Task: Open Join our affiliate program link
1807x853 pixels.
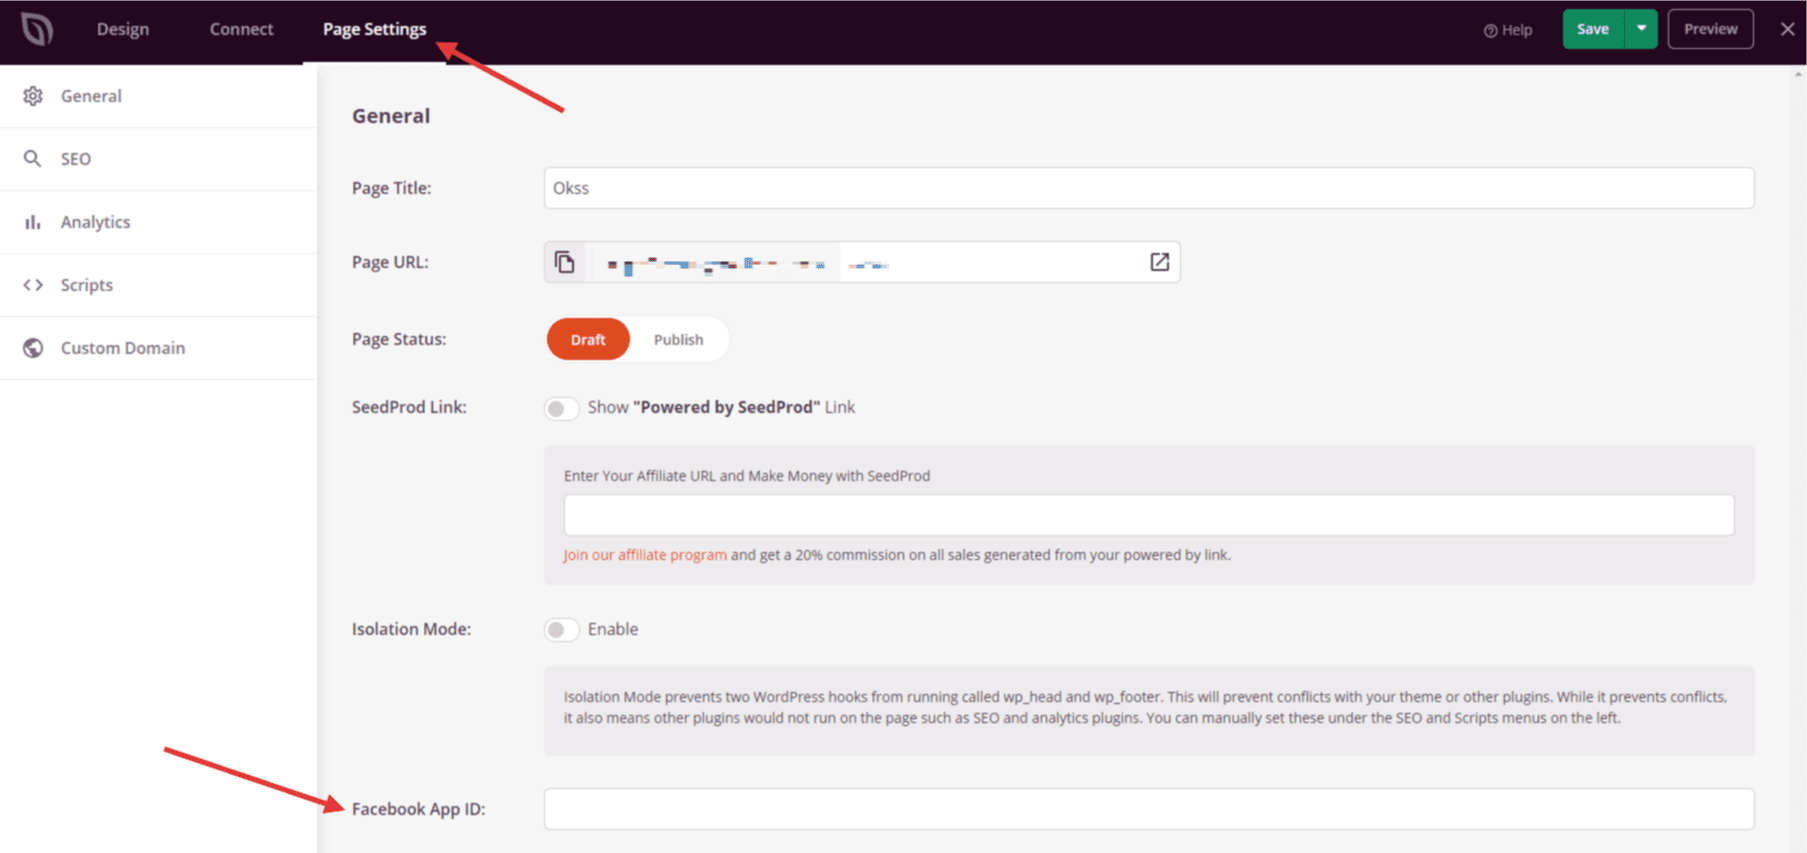Action: 645,555
